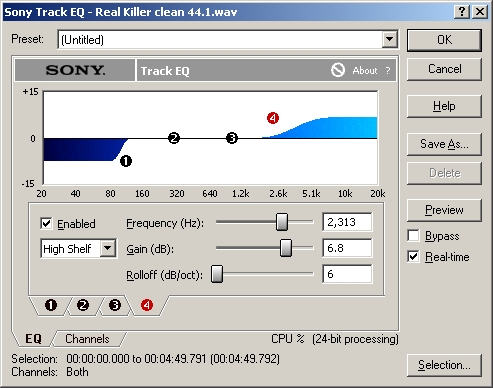Open the Channels tab
This screenshot has height=388, width=493.
pos(87,339)
